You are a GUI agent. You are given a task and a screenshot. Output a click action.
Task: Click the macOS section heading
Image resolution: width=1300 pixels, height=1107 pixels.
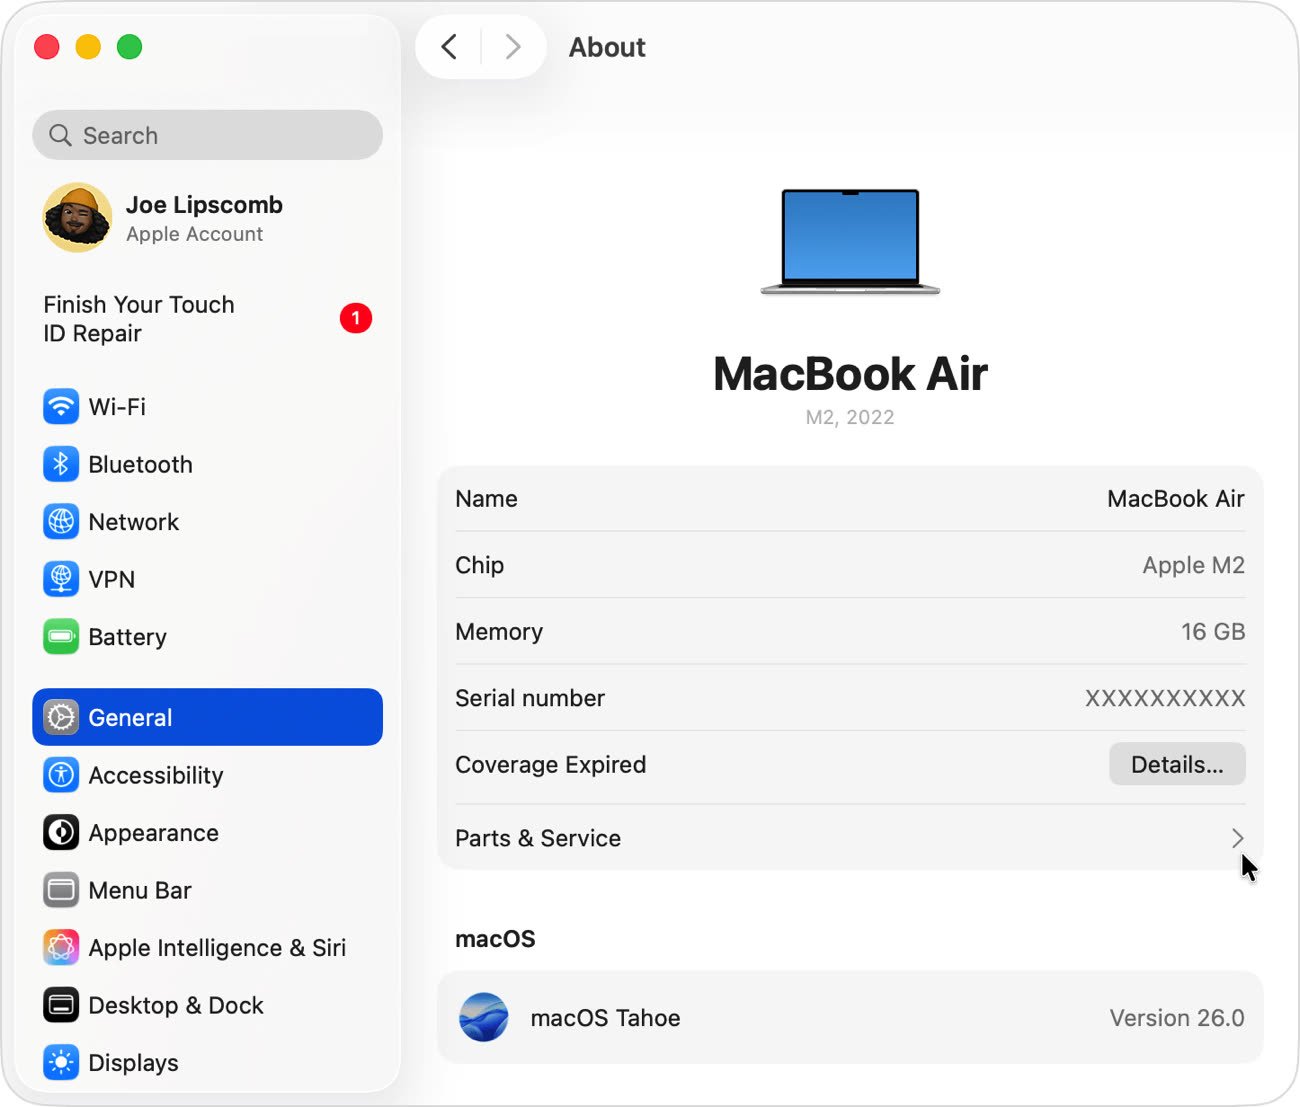click(495, 938)
